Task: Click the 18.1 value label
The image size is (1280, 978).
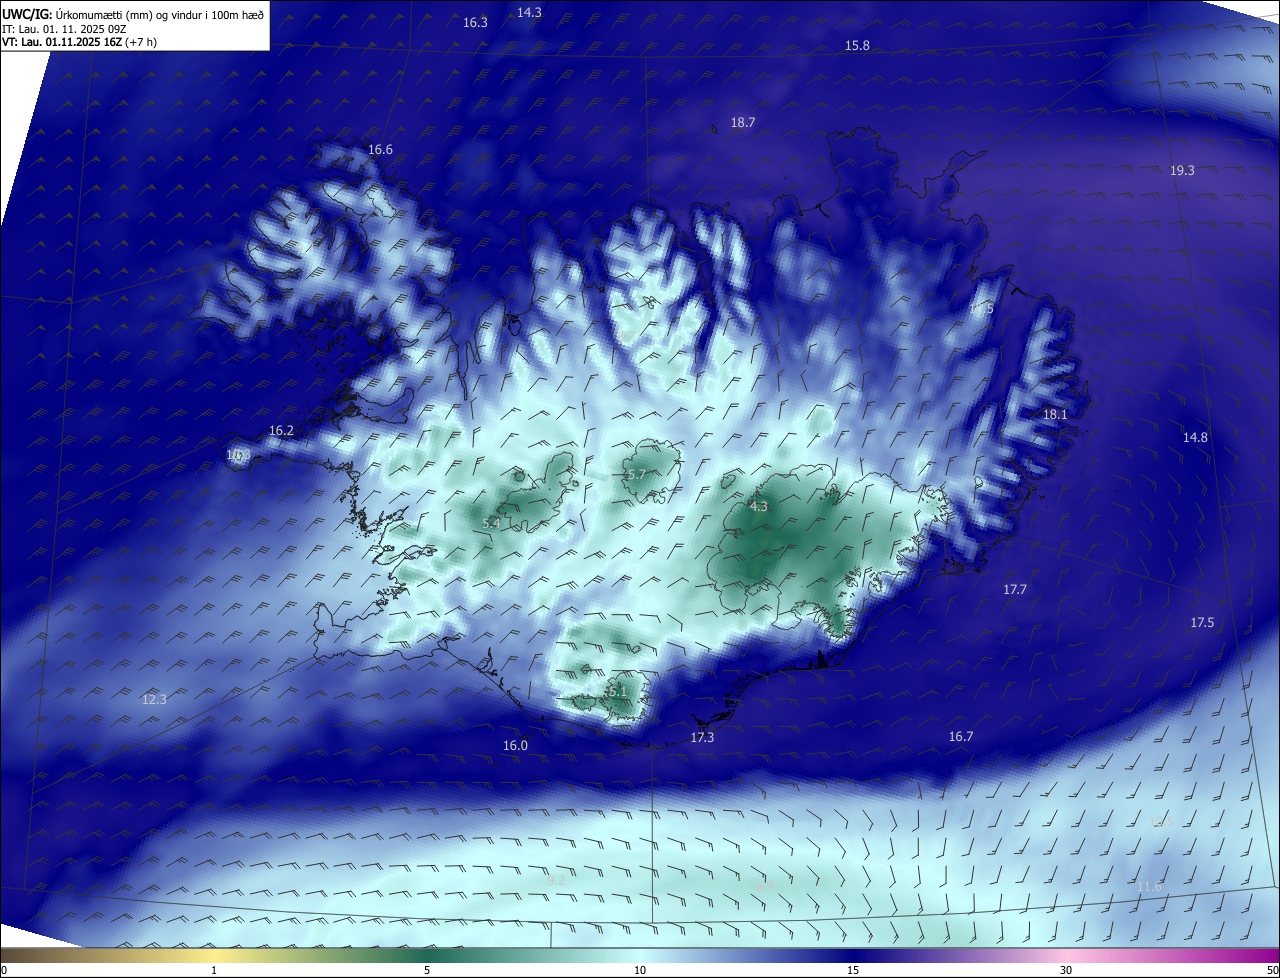Action: [x=1055, y=415]
